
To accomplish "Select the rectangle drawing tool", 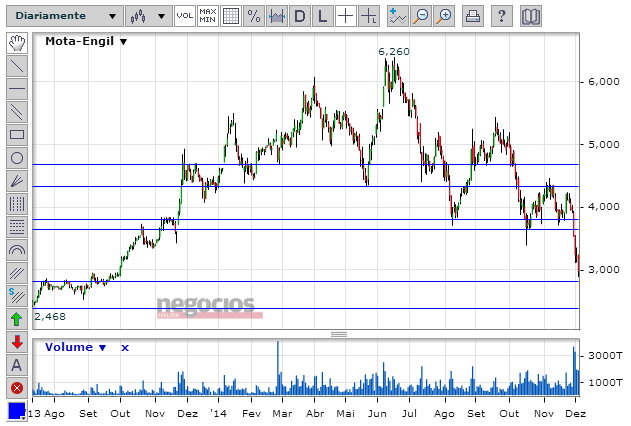I will click(17, 135).
